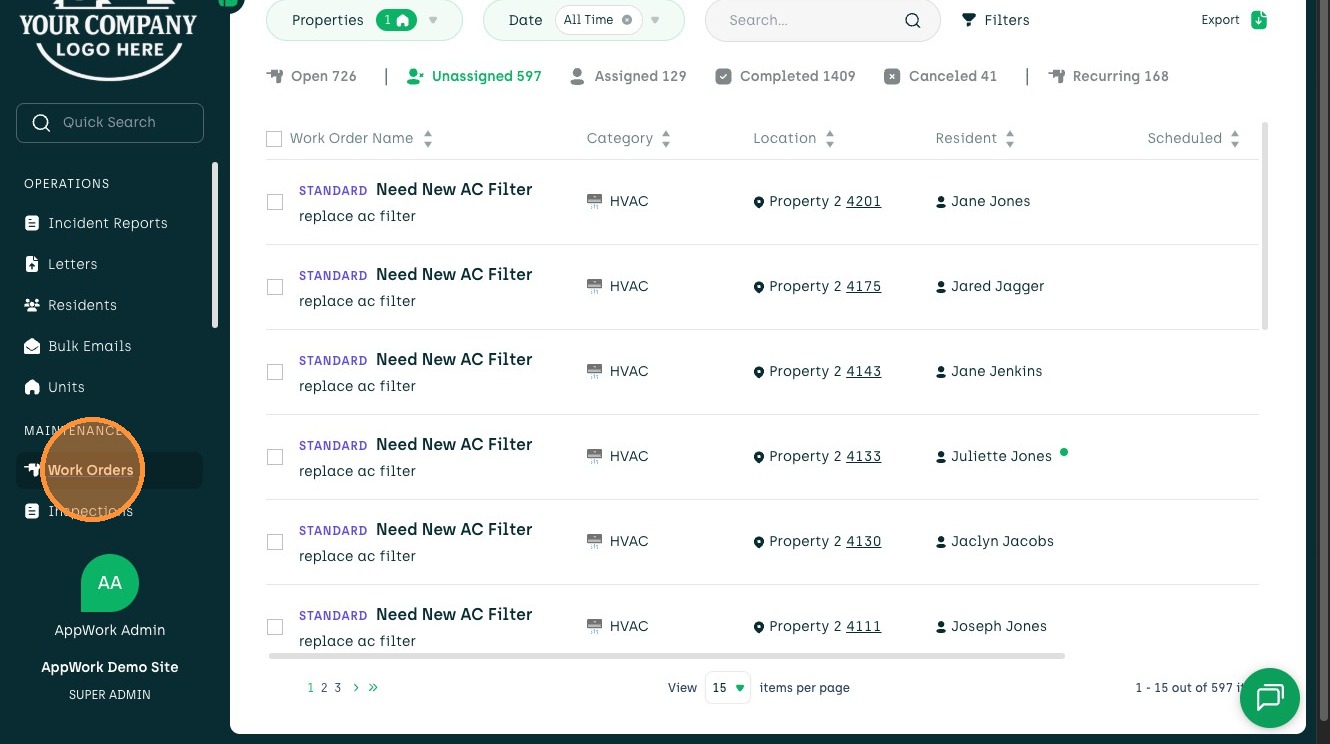Check the box for Joseph Jones work order
The height and width of the screenshot is (744, 1330).
point(275,627)
